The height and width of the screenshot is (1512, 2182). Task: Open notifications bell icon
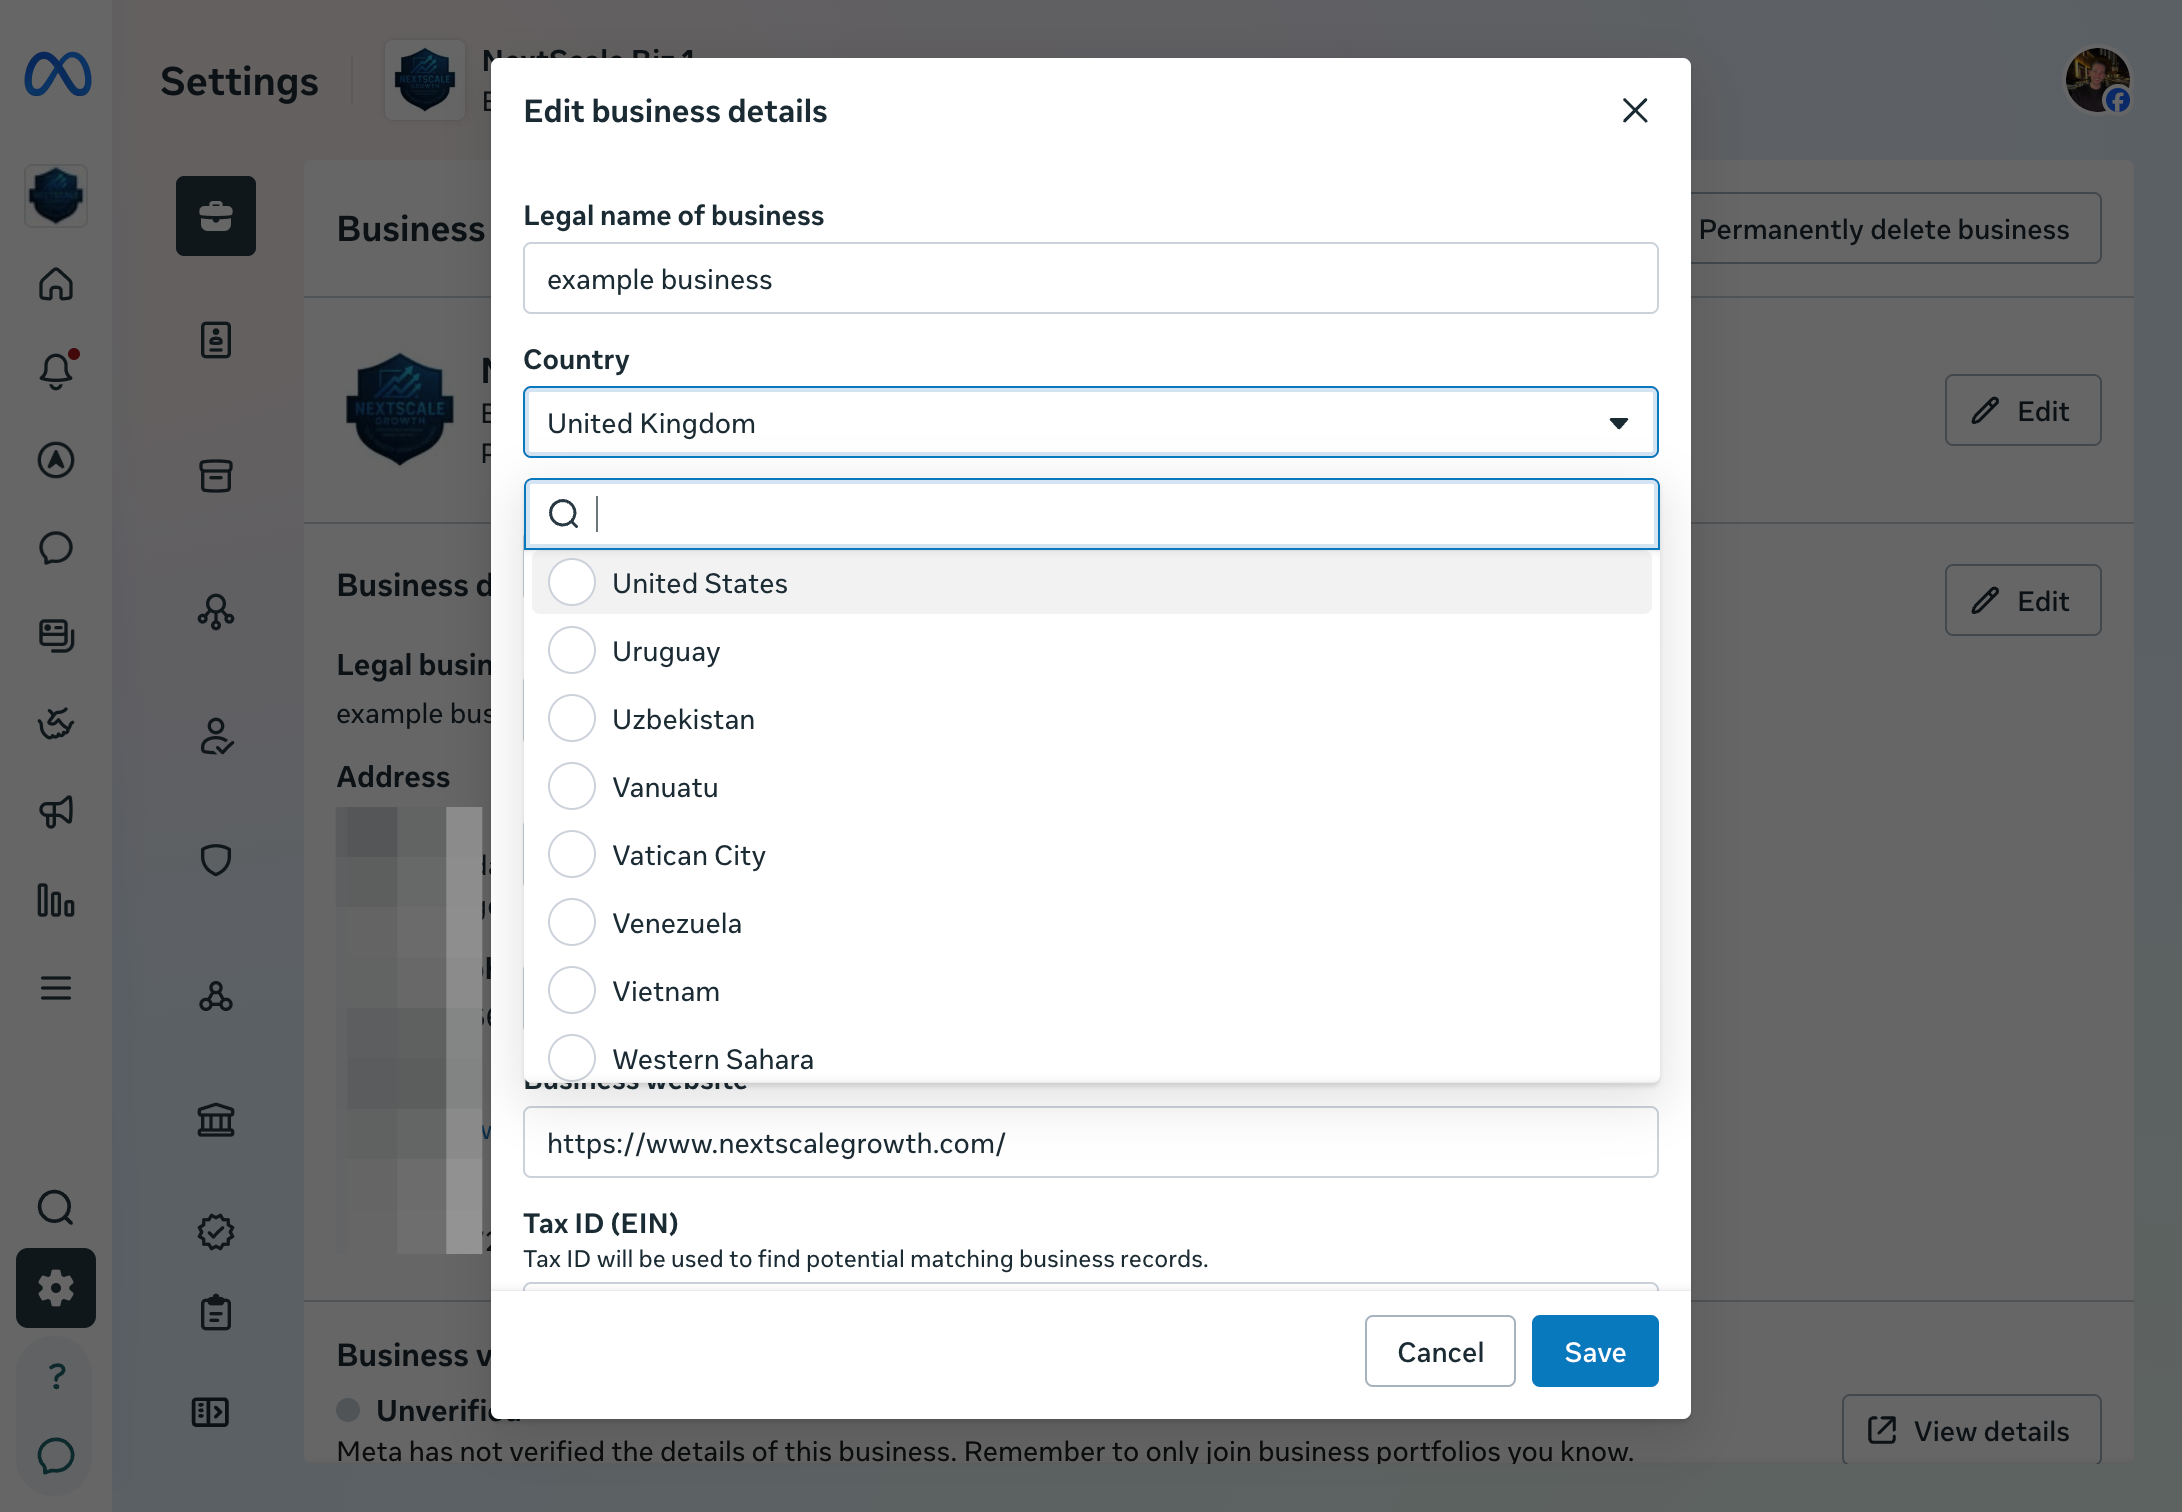tap(56, 371)
